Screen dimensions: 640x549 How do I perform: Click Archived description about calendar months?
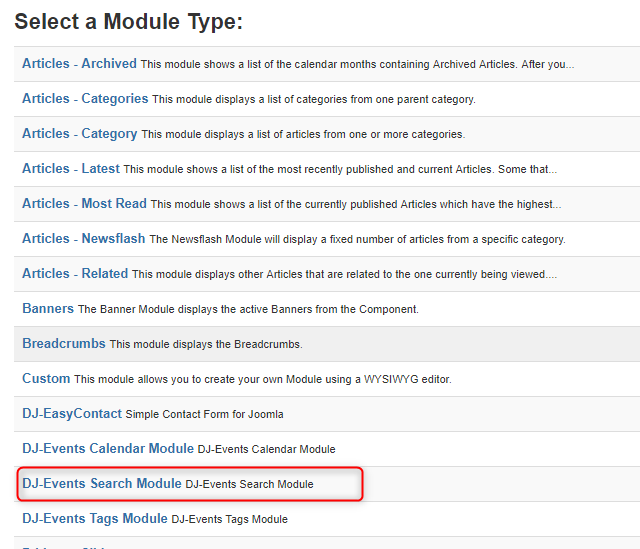coord(358,64)
